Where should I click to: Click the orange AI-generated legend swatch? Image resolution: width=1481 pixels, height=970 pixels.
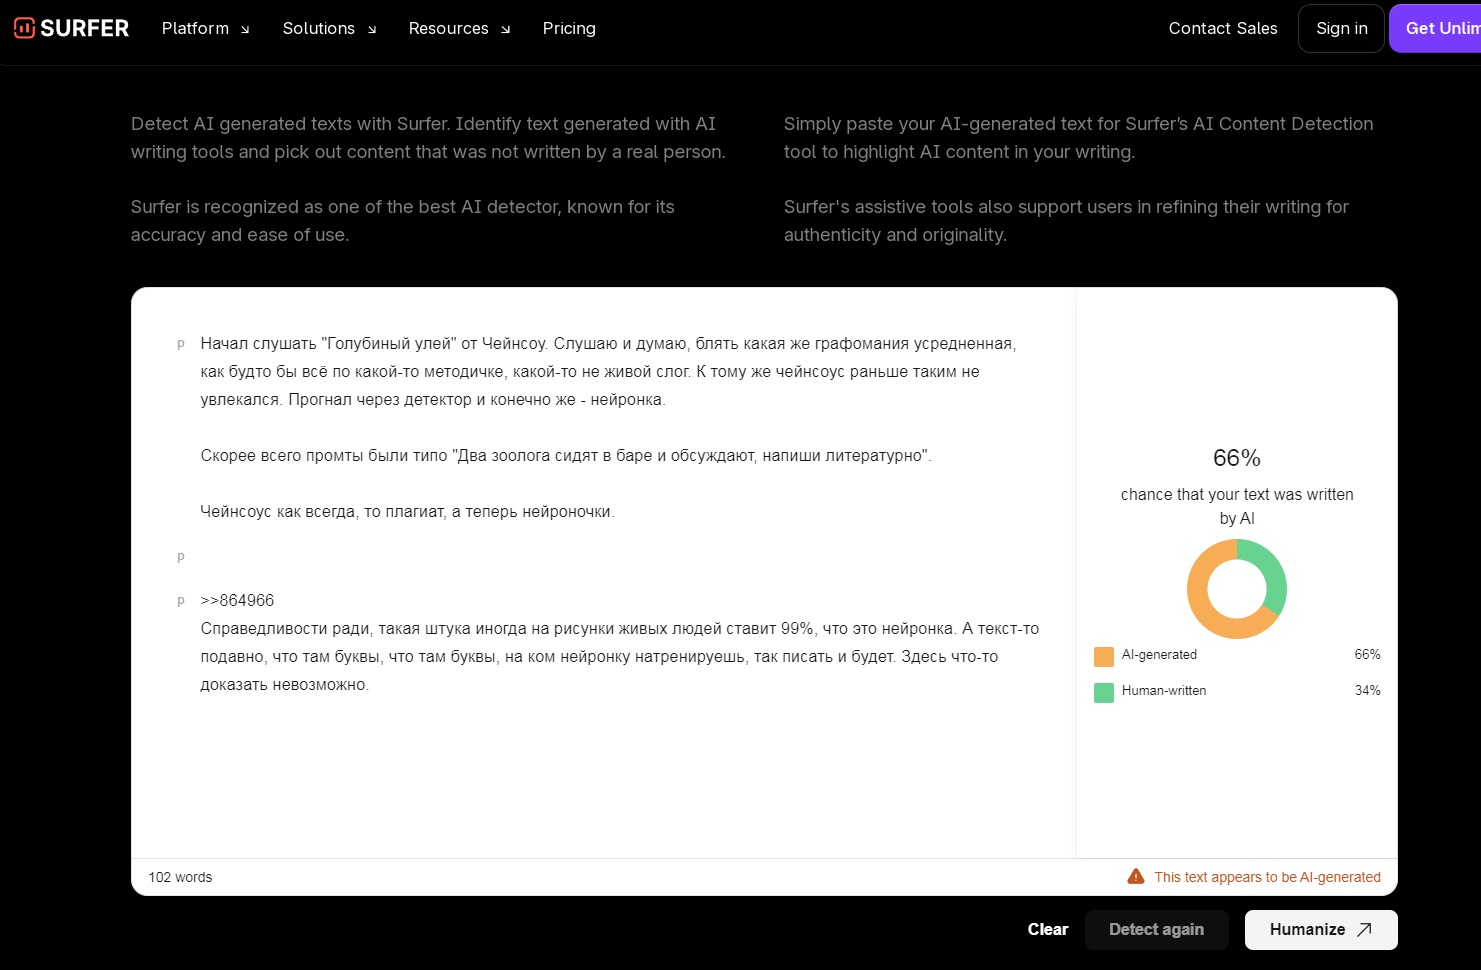[x=1104, y=656]
